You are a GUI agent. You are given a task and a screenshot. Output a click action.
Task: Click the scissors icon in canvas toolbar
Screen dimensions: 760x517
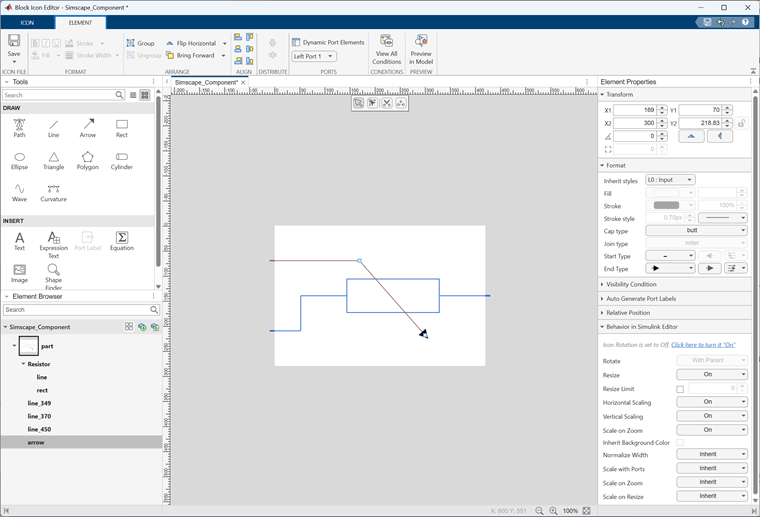pos(386,103)
